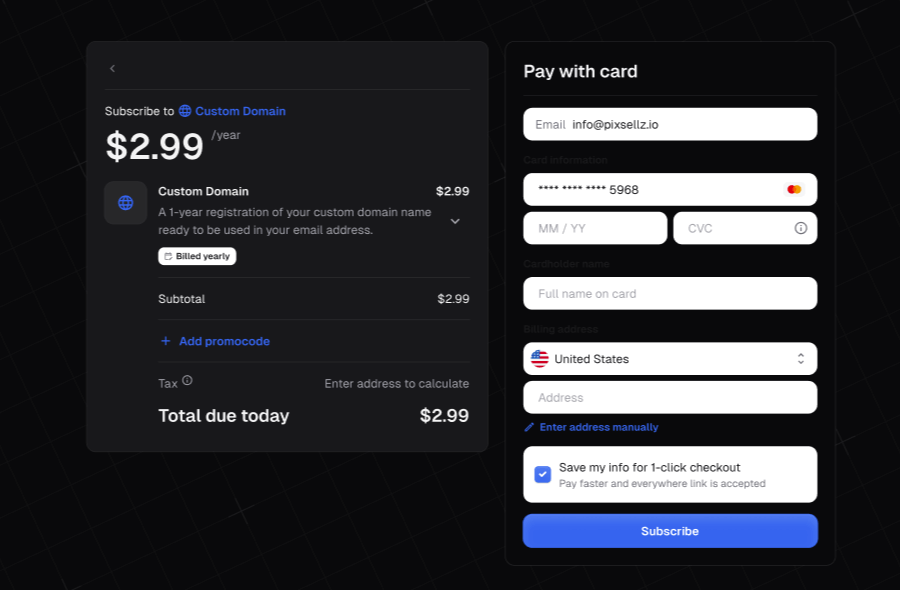Uncheck Save my info for 1-click checkout
Screen dimensions: 900x590
click(542, 475)
